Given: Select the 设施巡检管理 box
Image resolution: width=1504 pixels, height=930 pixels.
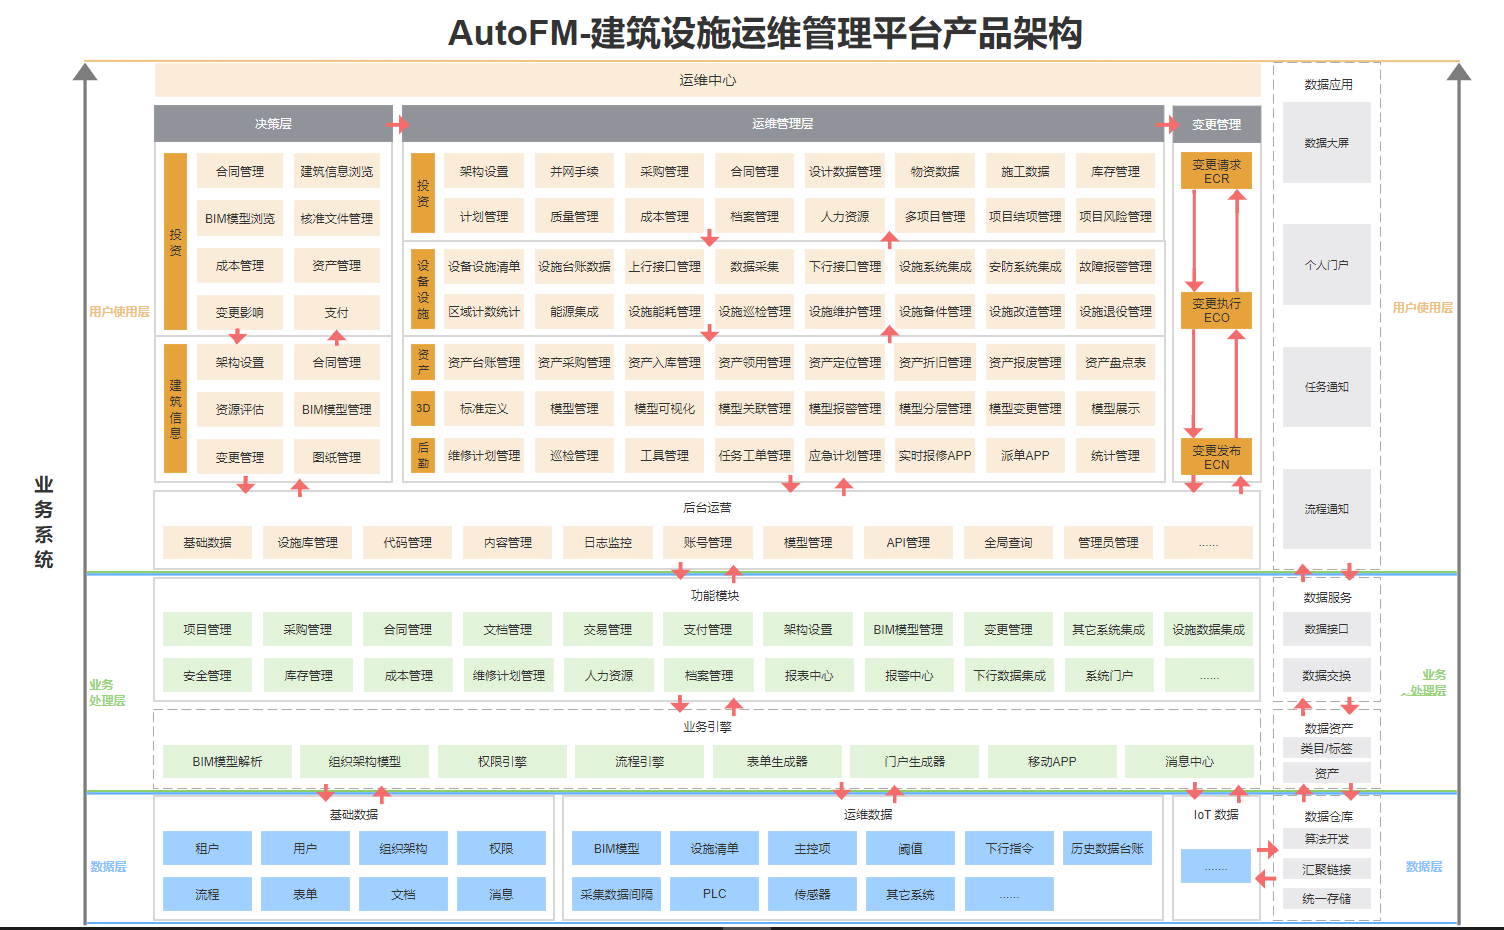Looking at the screenshot, I should coord(754,312).
